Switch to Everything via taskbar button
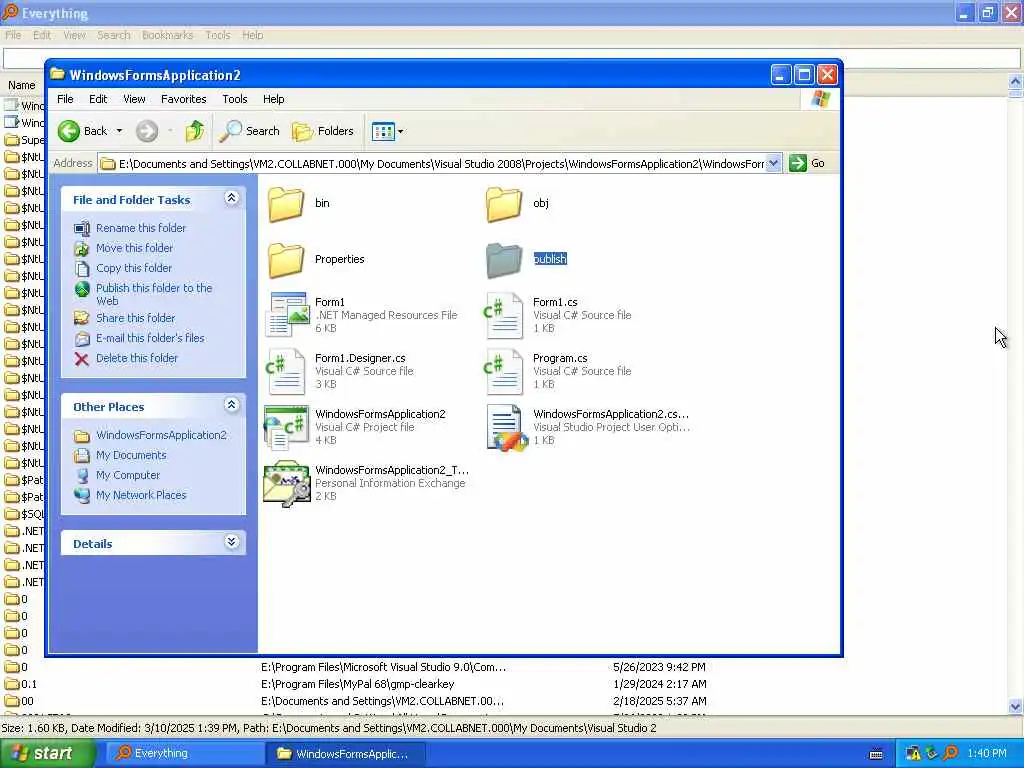 [x=185, y=754]
